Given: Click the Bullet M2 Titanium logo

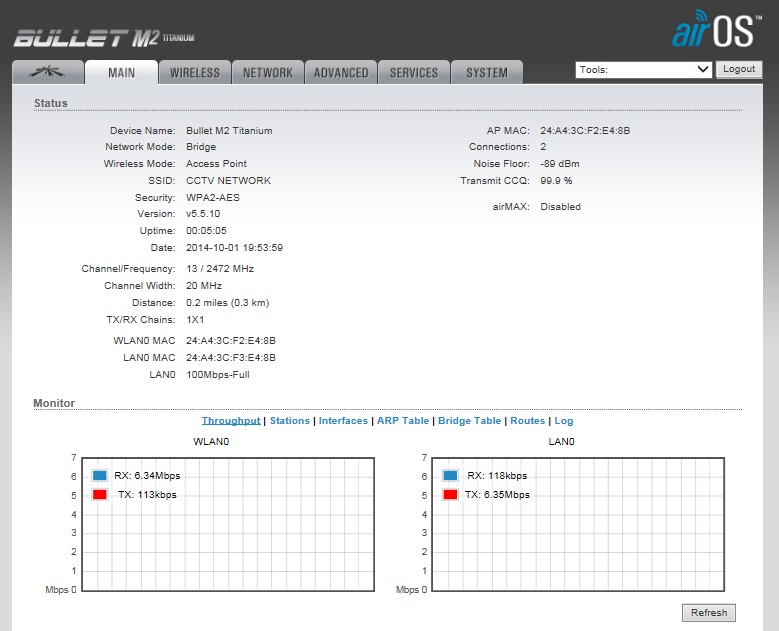Looking at the screenshot, I should (x=104, y=38).
